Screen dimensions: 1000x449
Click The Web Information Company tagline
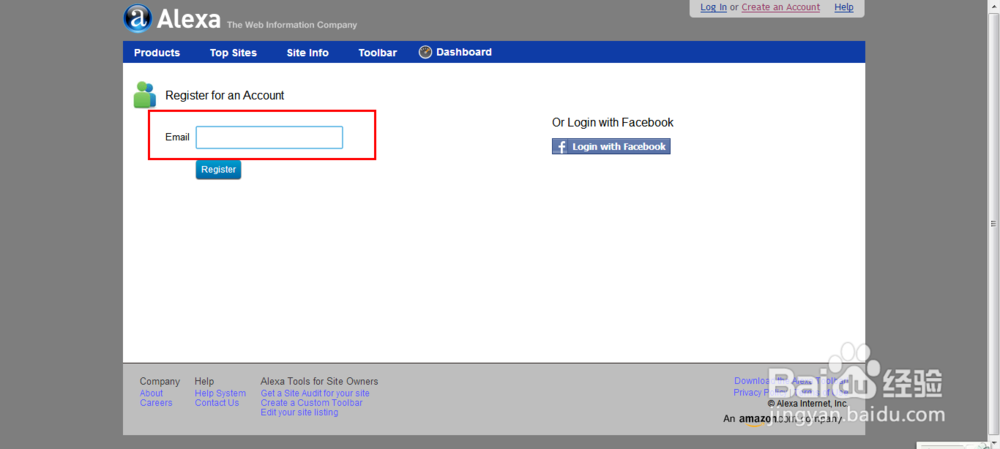pos(292,26)
